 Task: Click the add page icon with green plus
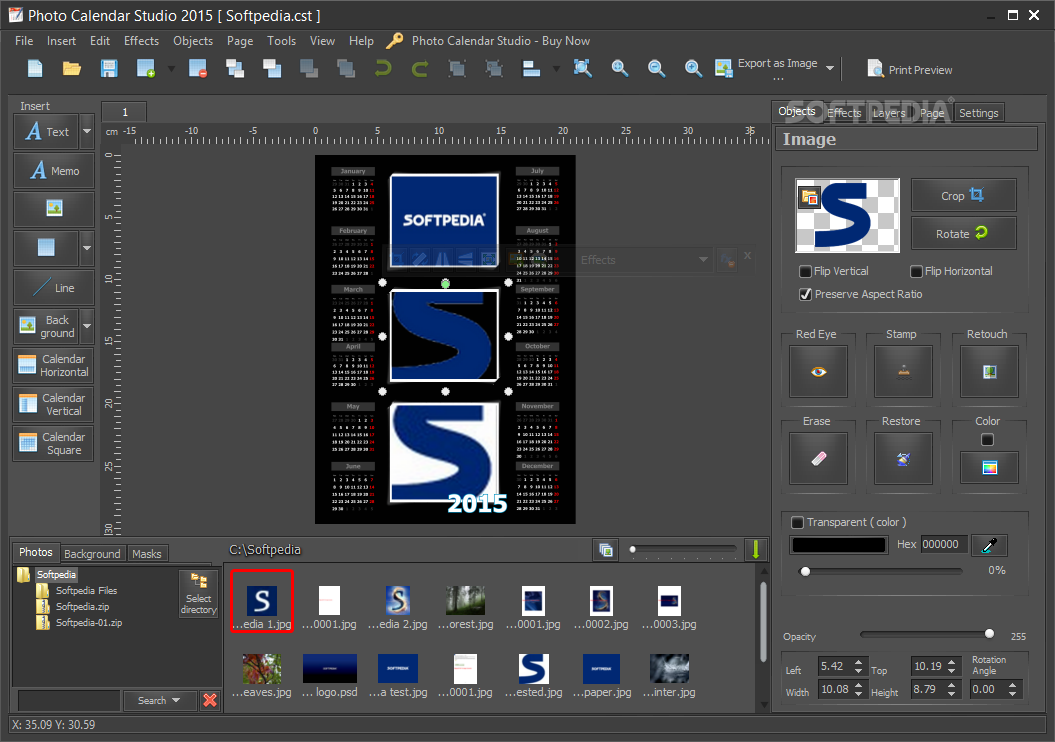146,69
